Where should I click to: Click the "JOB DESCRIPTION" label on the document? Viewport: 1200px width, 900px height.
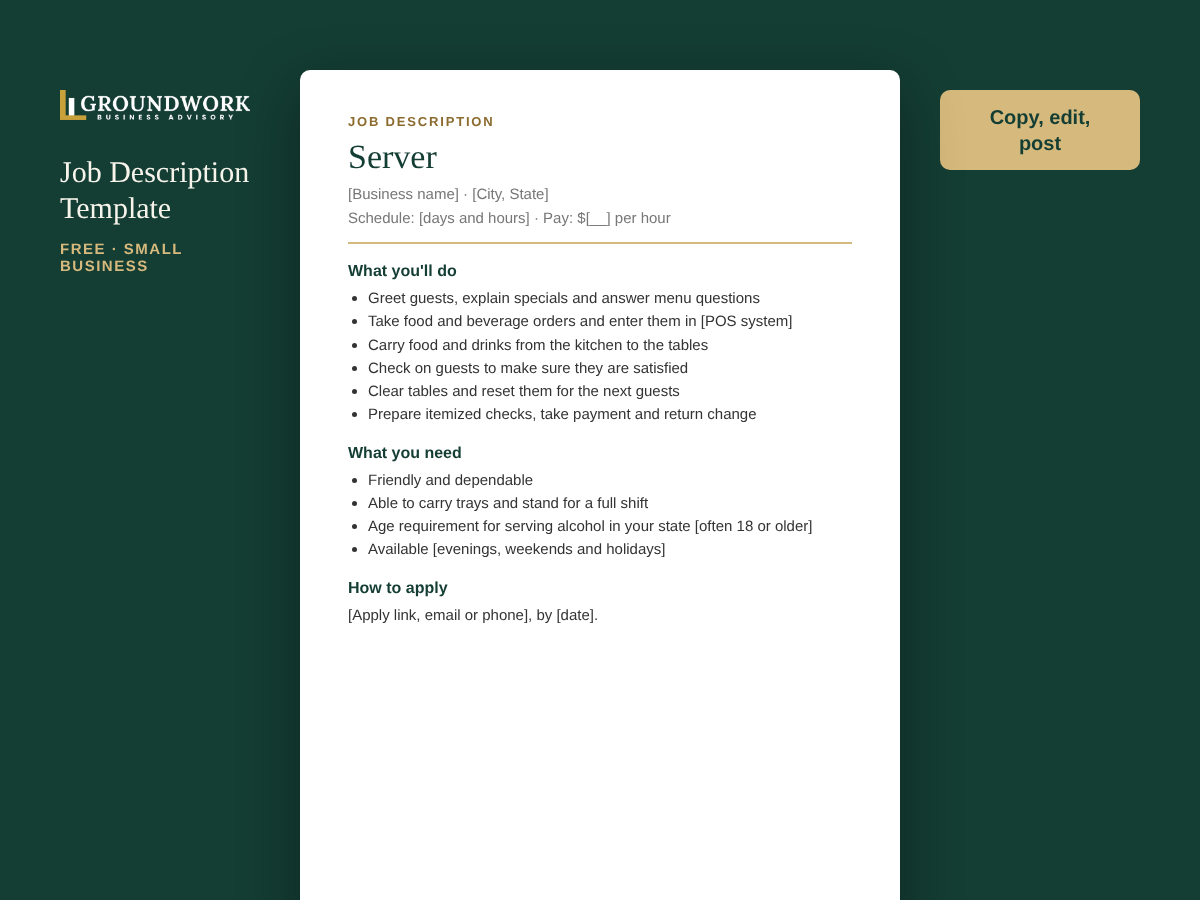click(x=421, y=121)
